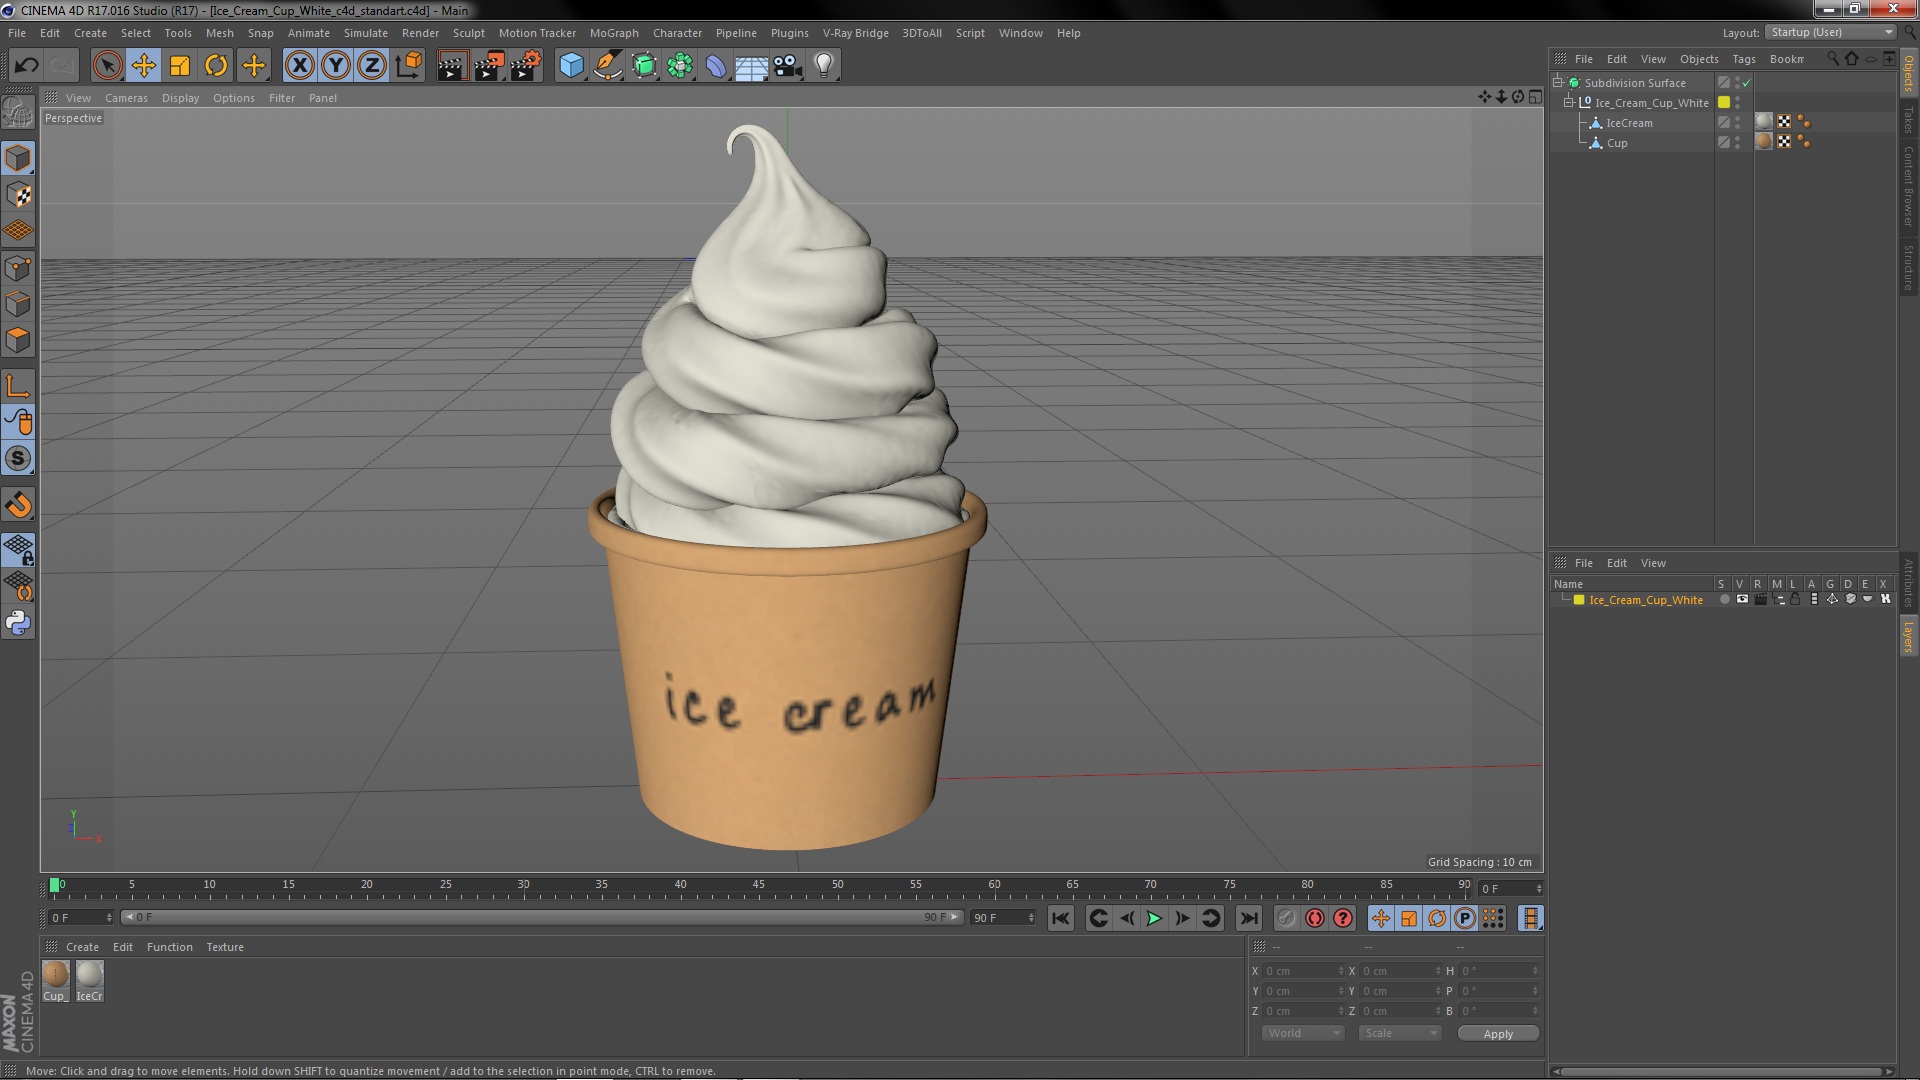Image resolution: width=1920 pixels, height=1080 pixels.
Task: Open the Python script icon in left sidebar
Action: 18,622
